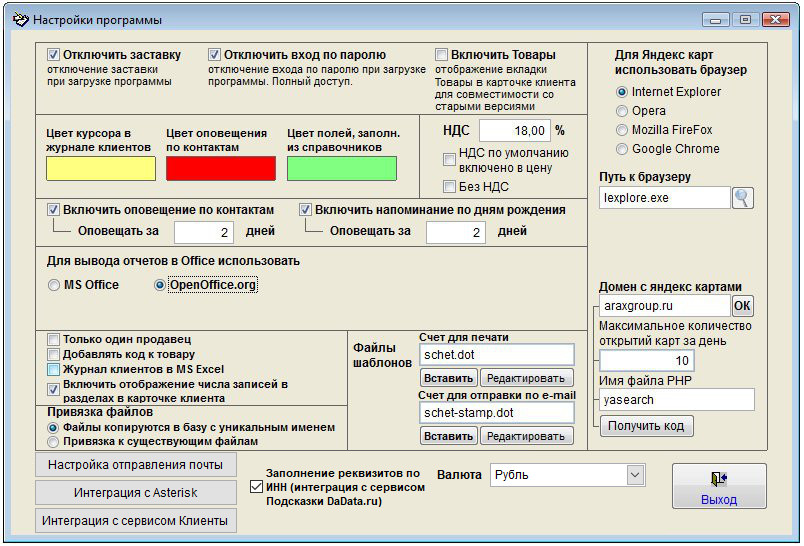The width and height of the screenshot is (804, 546).
Task: Uncheck 'Отключить вход по паролю'
Action: pyautogui.click(x=214, y=54)
